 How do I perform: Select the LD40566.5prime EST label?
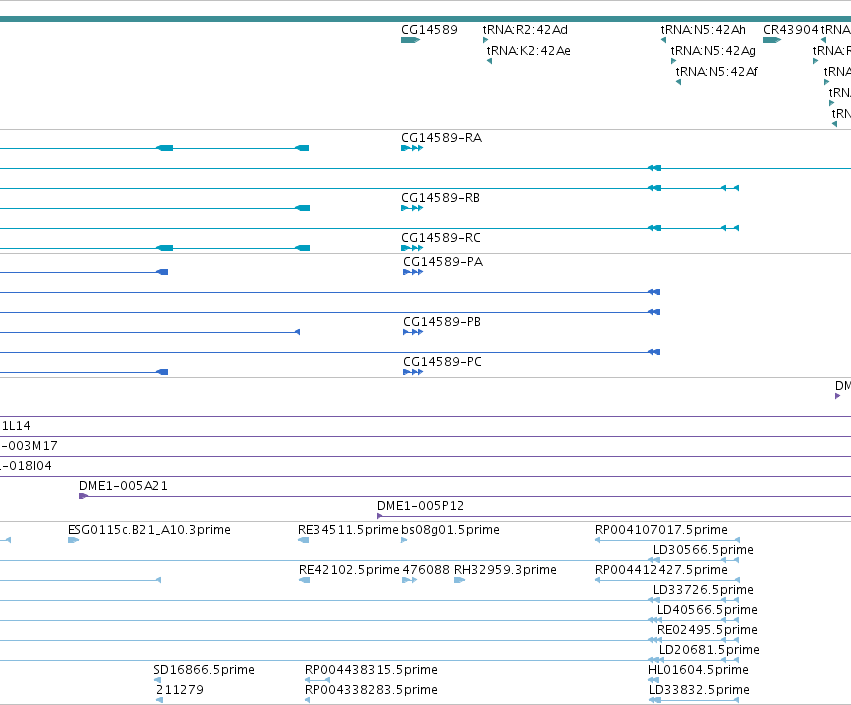(707, 610)
